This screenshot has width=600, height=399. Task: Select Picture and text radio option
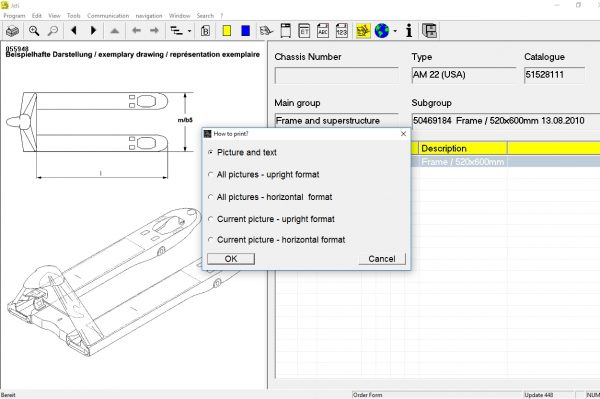(x=210, y=152)
